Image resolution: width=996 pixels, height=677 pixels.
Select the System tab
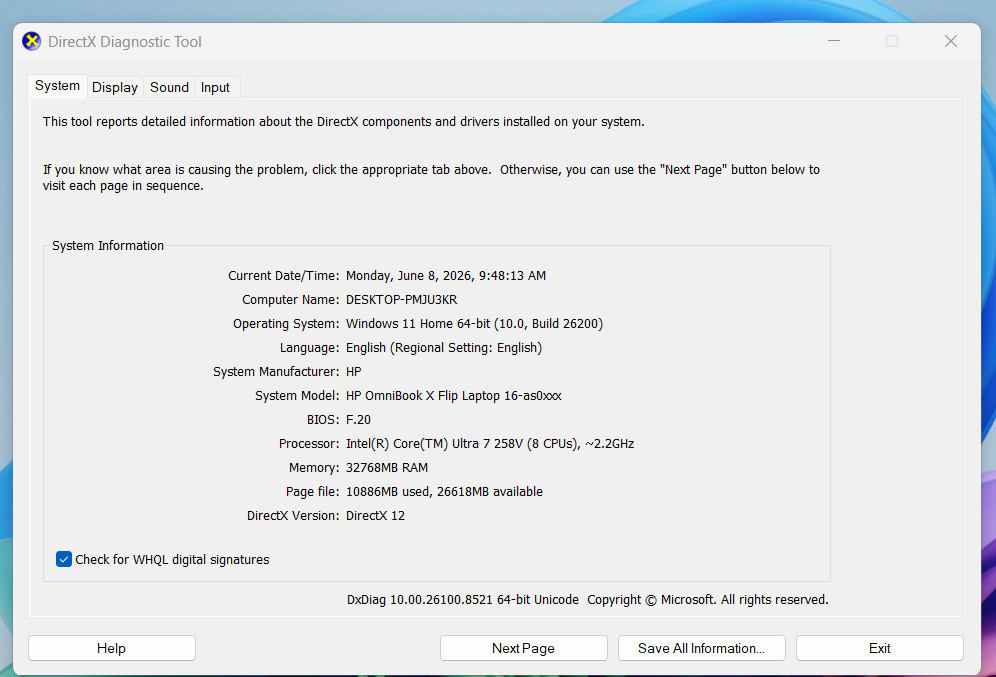57,86
